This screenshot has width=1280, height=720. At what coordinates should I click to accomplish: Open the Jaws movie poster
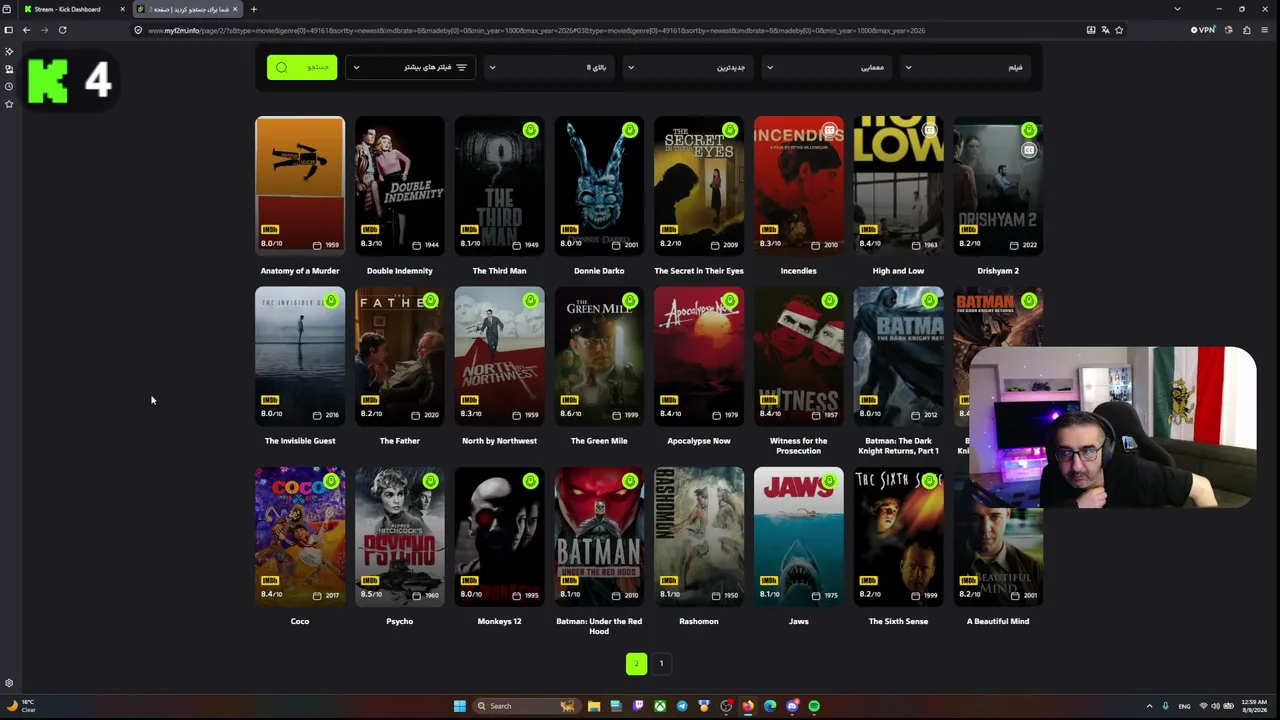[x=798, y=537]
